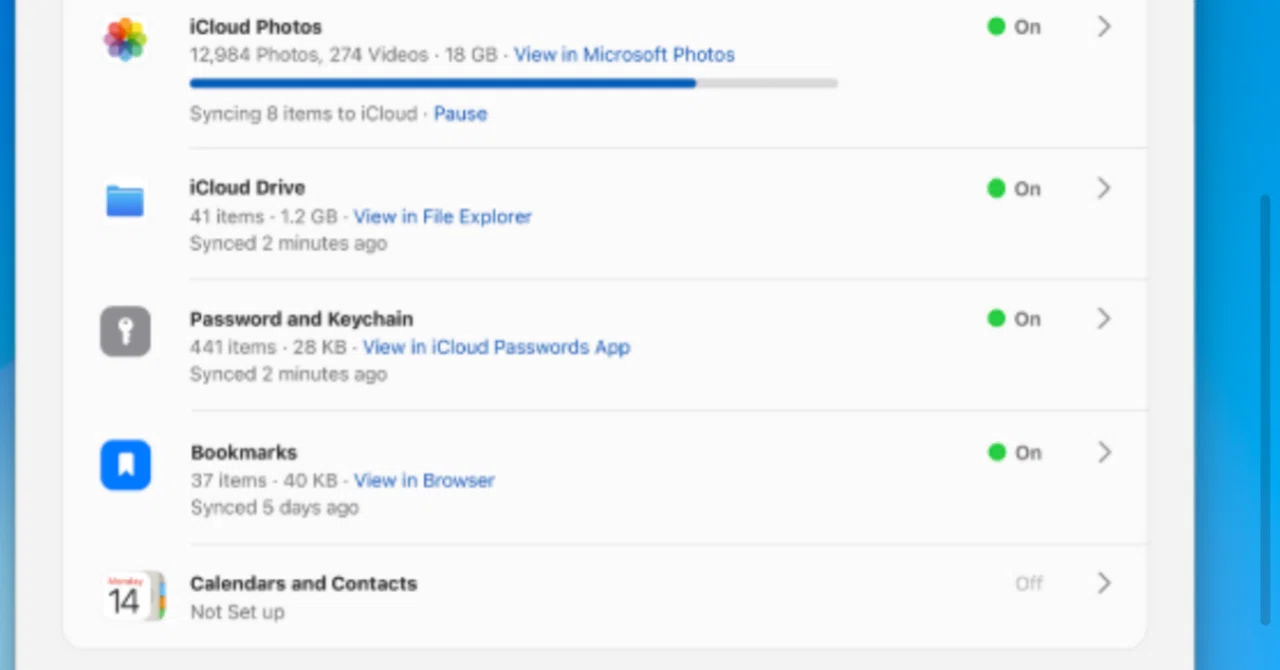Click the blue Bookmarks icon
Image resolution: width=1280 pixels, height=670 pixels.
[x=125, y=465]
